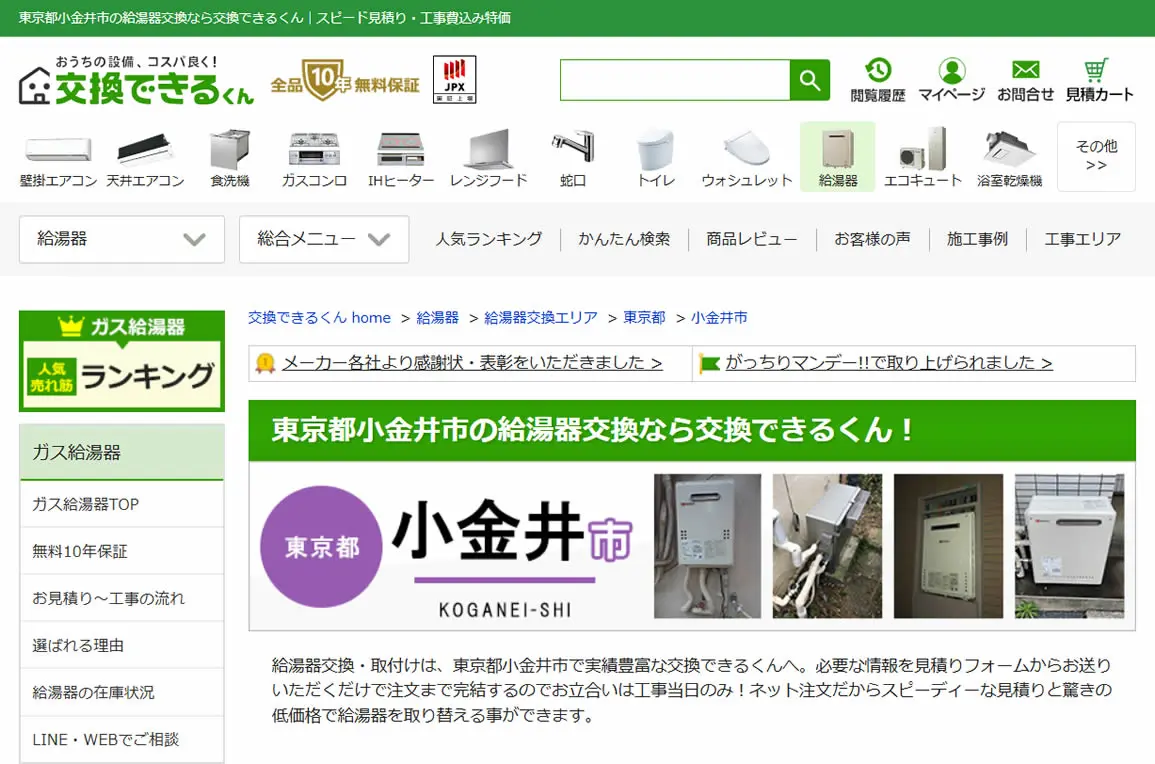Open the 10年無料保証 badge
Image resolution: width=1155 pixels, height=764 pixels.
[x=345, y=80]
